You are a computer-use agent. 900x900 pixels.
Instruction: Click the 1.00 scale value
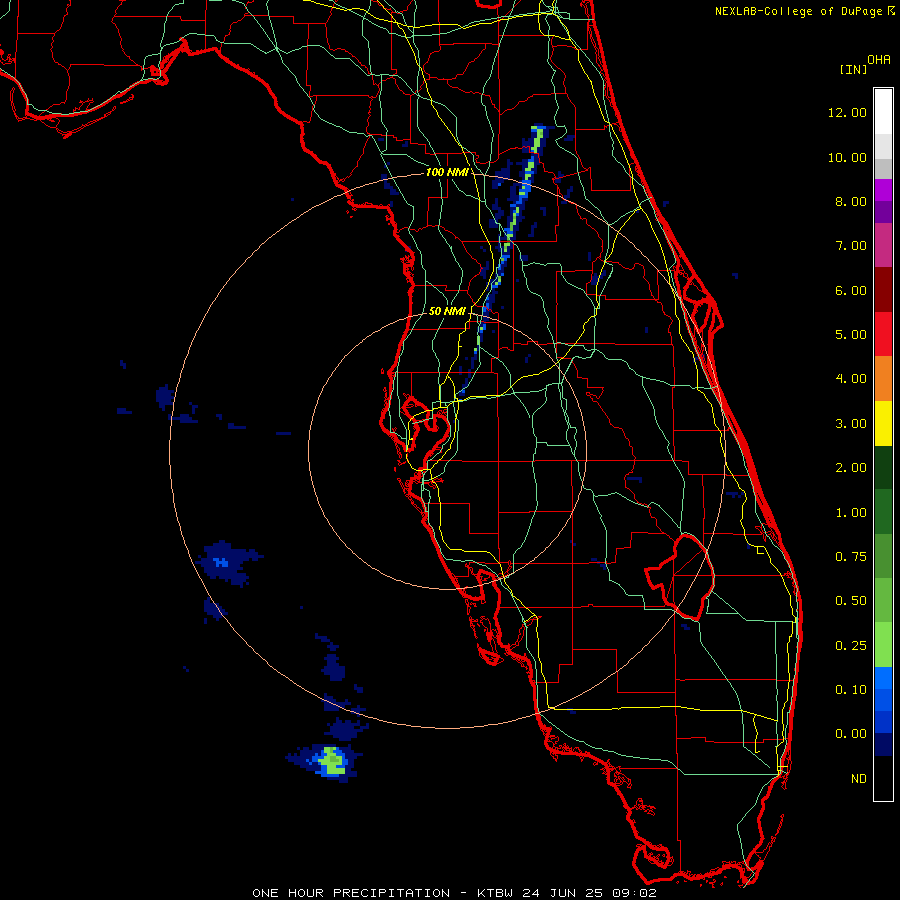(851, 513)
